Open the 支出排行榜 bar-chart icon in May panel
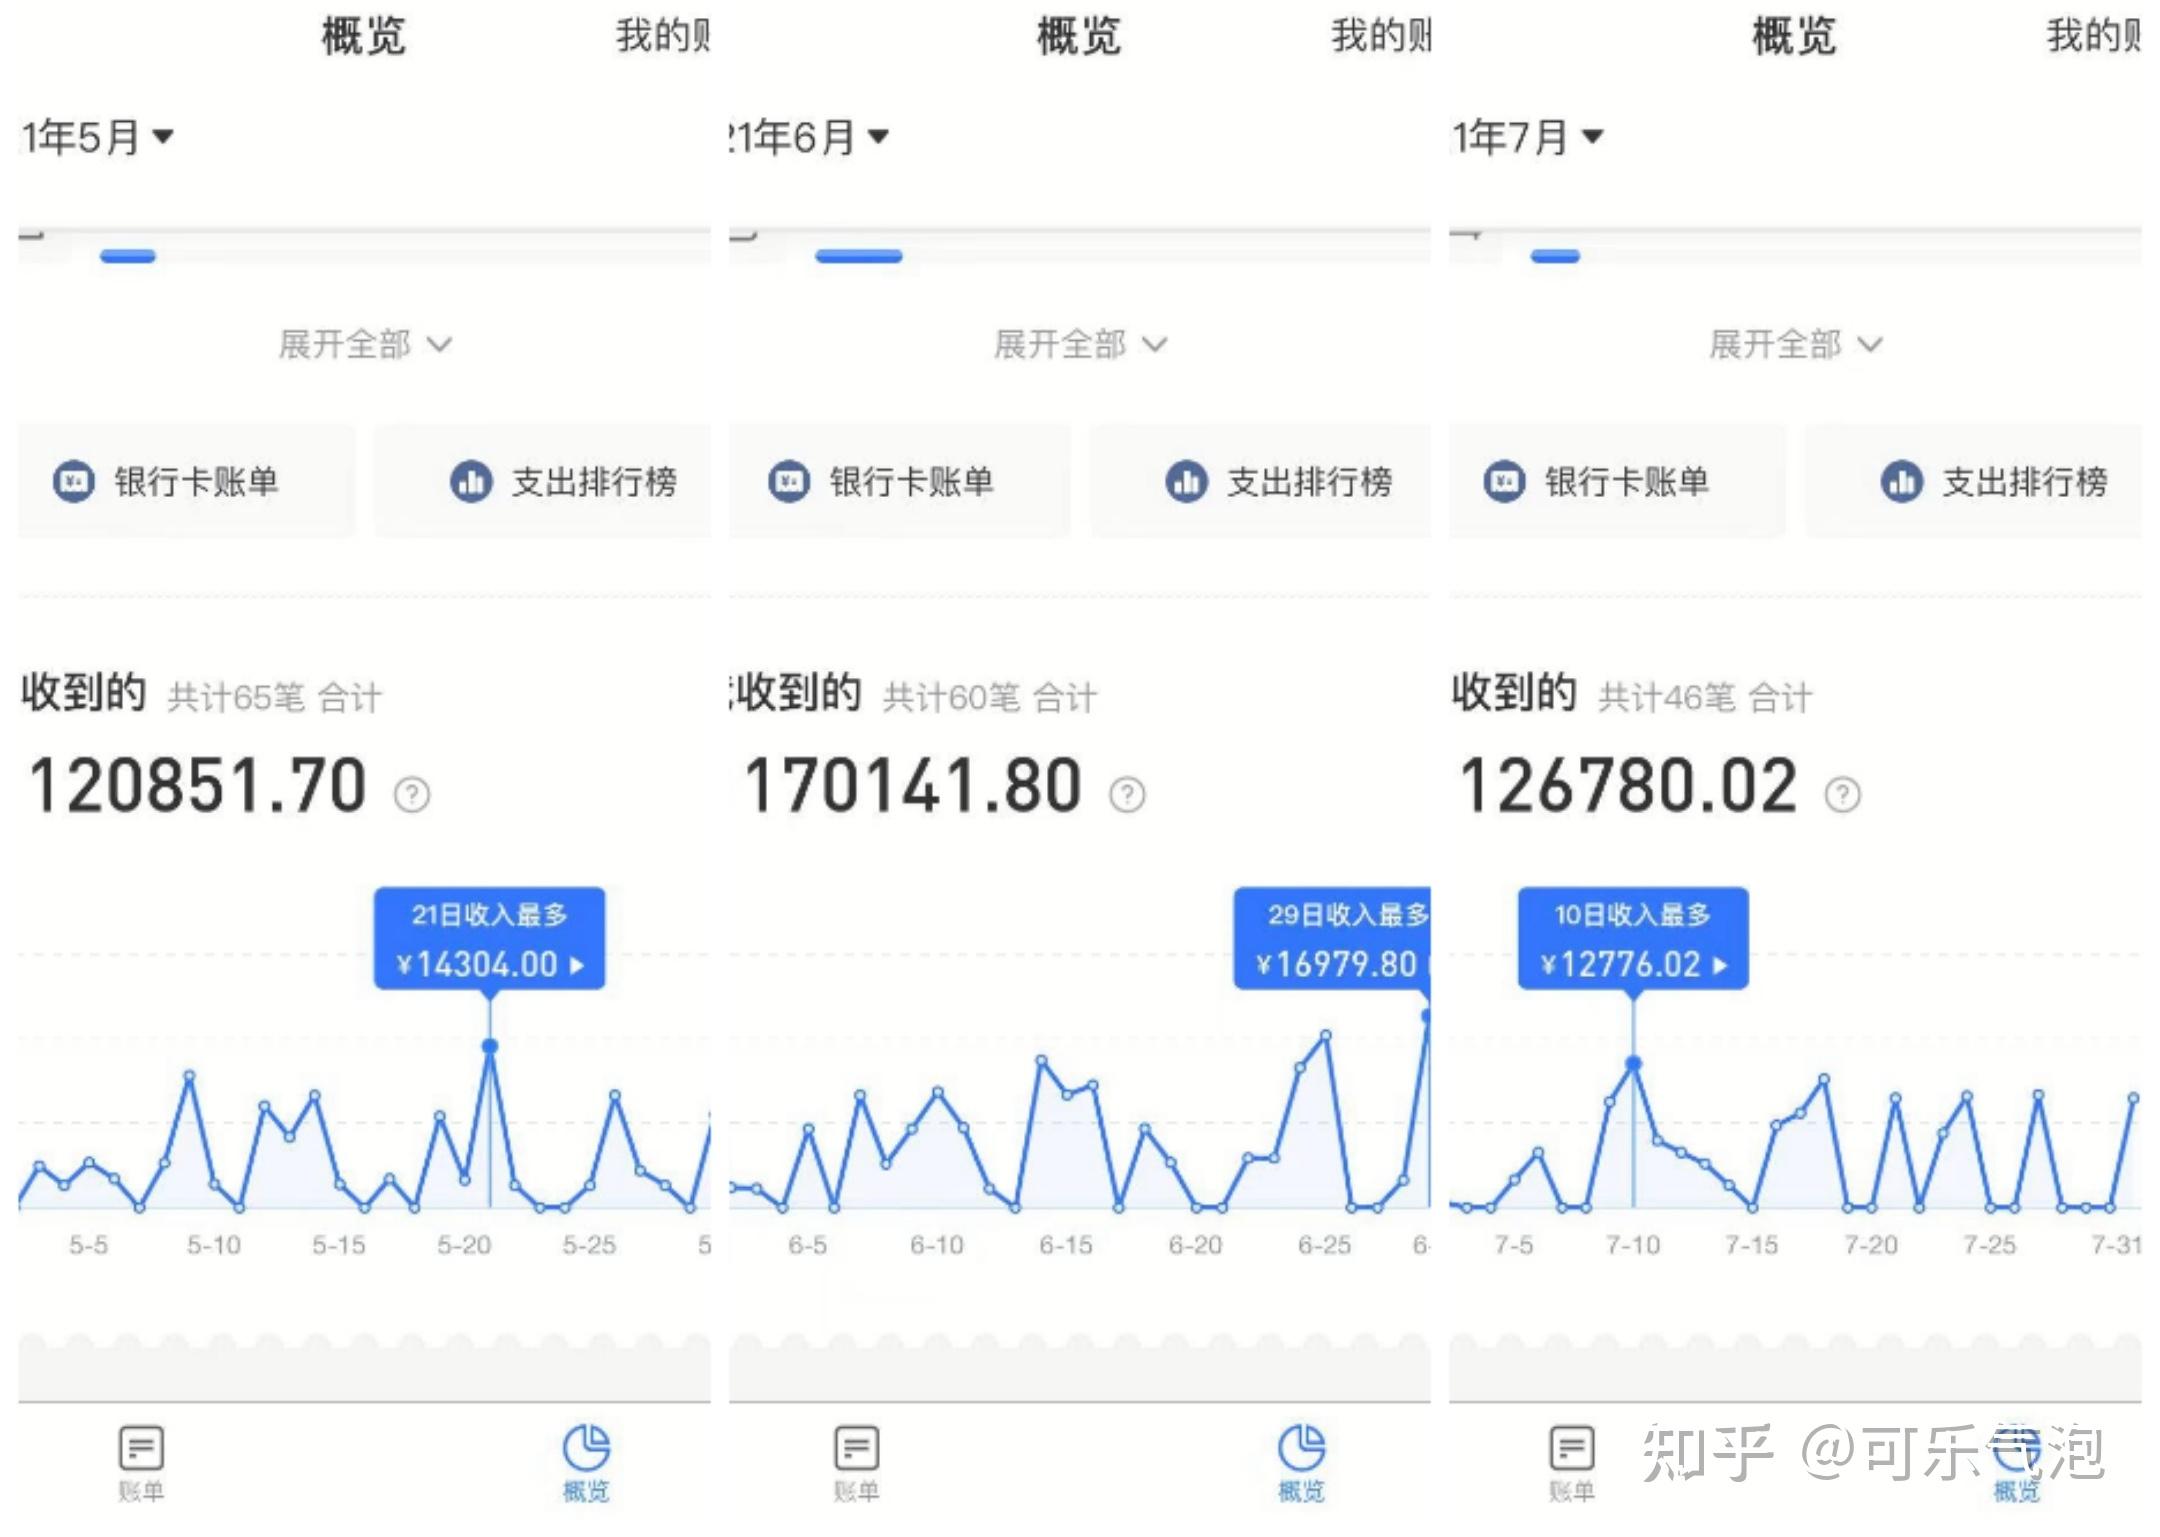This screenshot has height=1537, width=2160. [x=470, y=482]
